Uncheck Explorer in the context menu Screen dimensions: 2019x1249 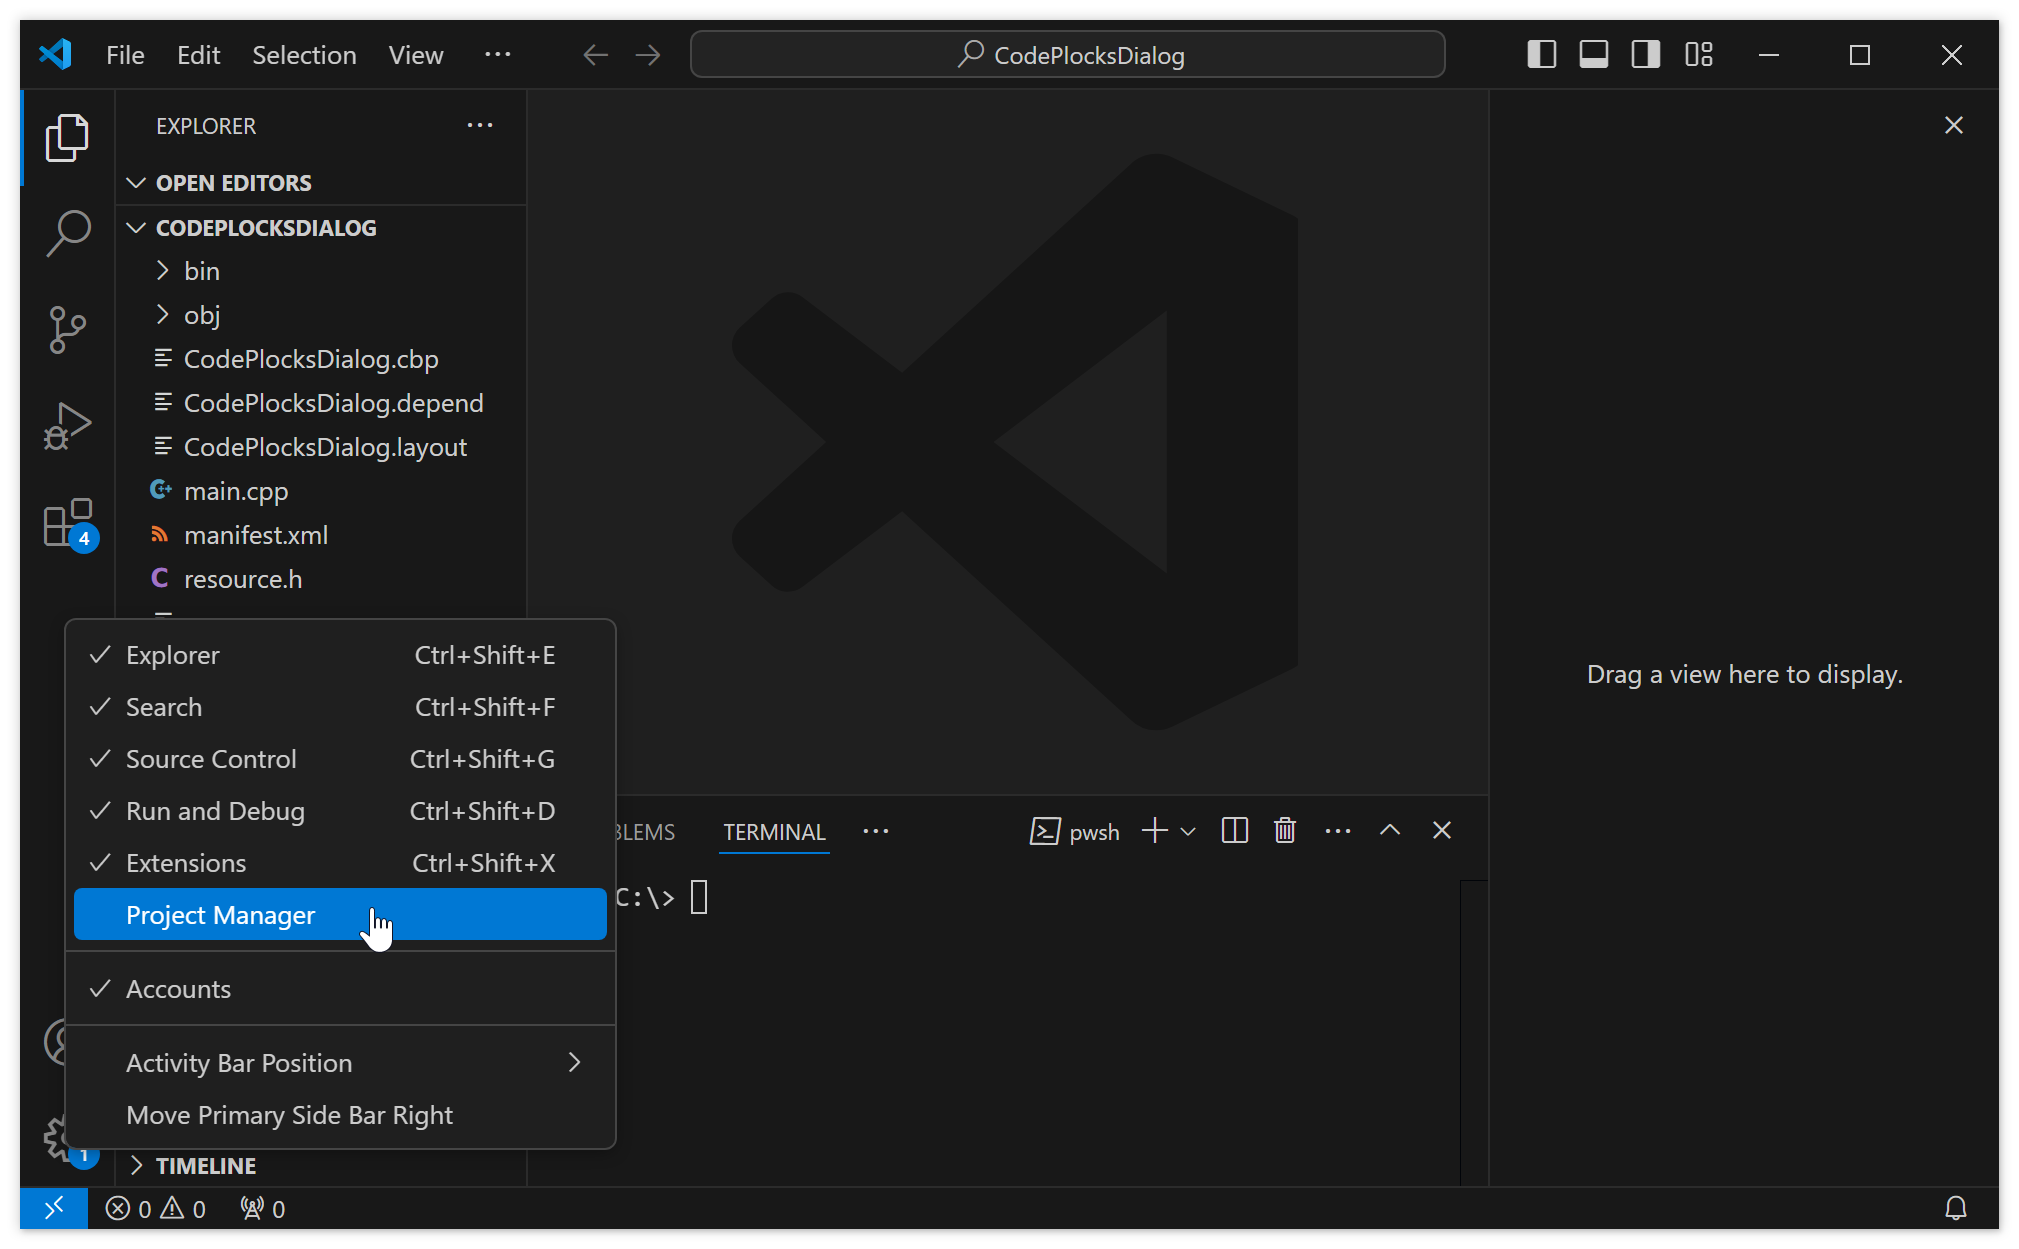click(x=340, y=655)
